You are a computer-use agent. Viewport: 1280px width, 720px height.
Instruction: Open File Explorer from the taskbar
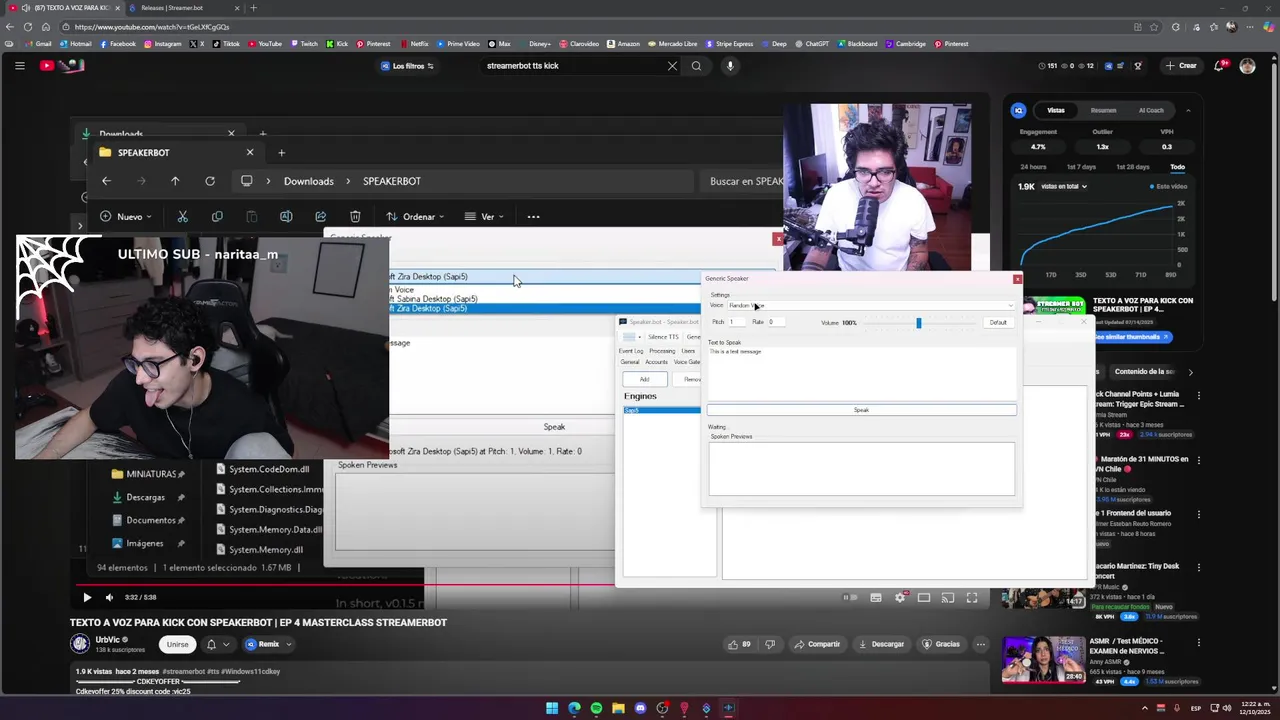point(618,708)
